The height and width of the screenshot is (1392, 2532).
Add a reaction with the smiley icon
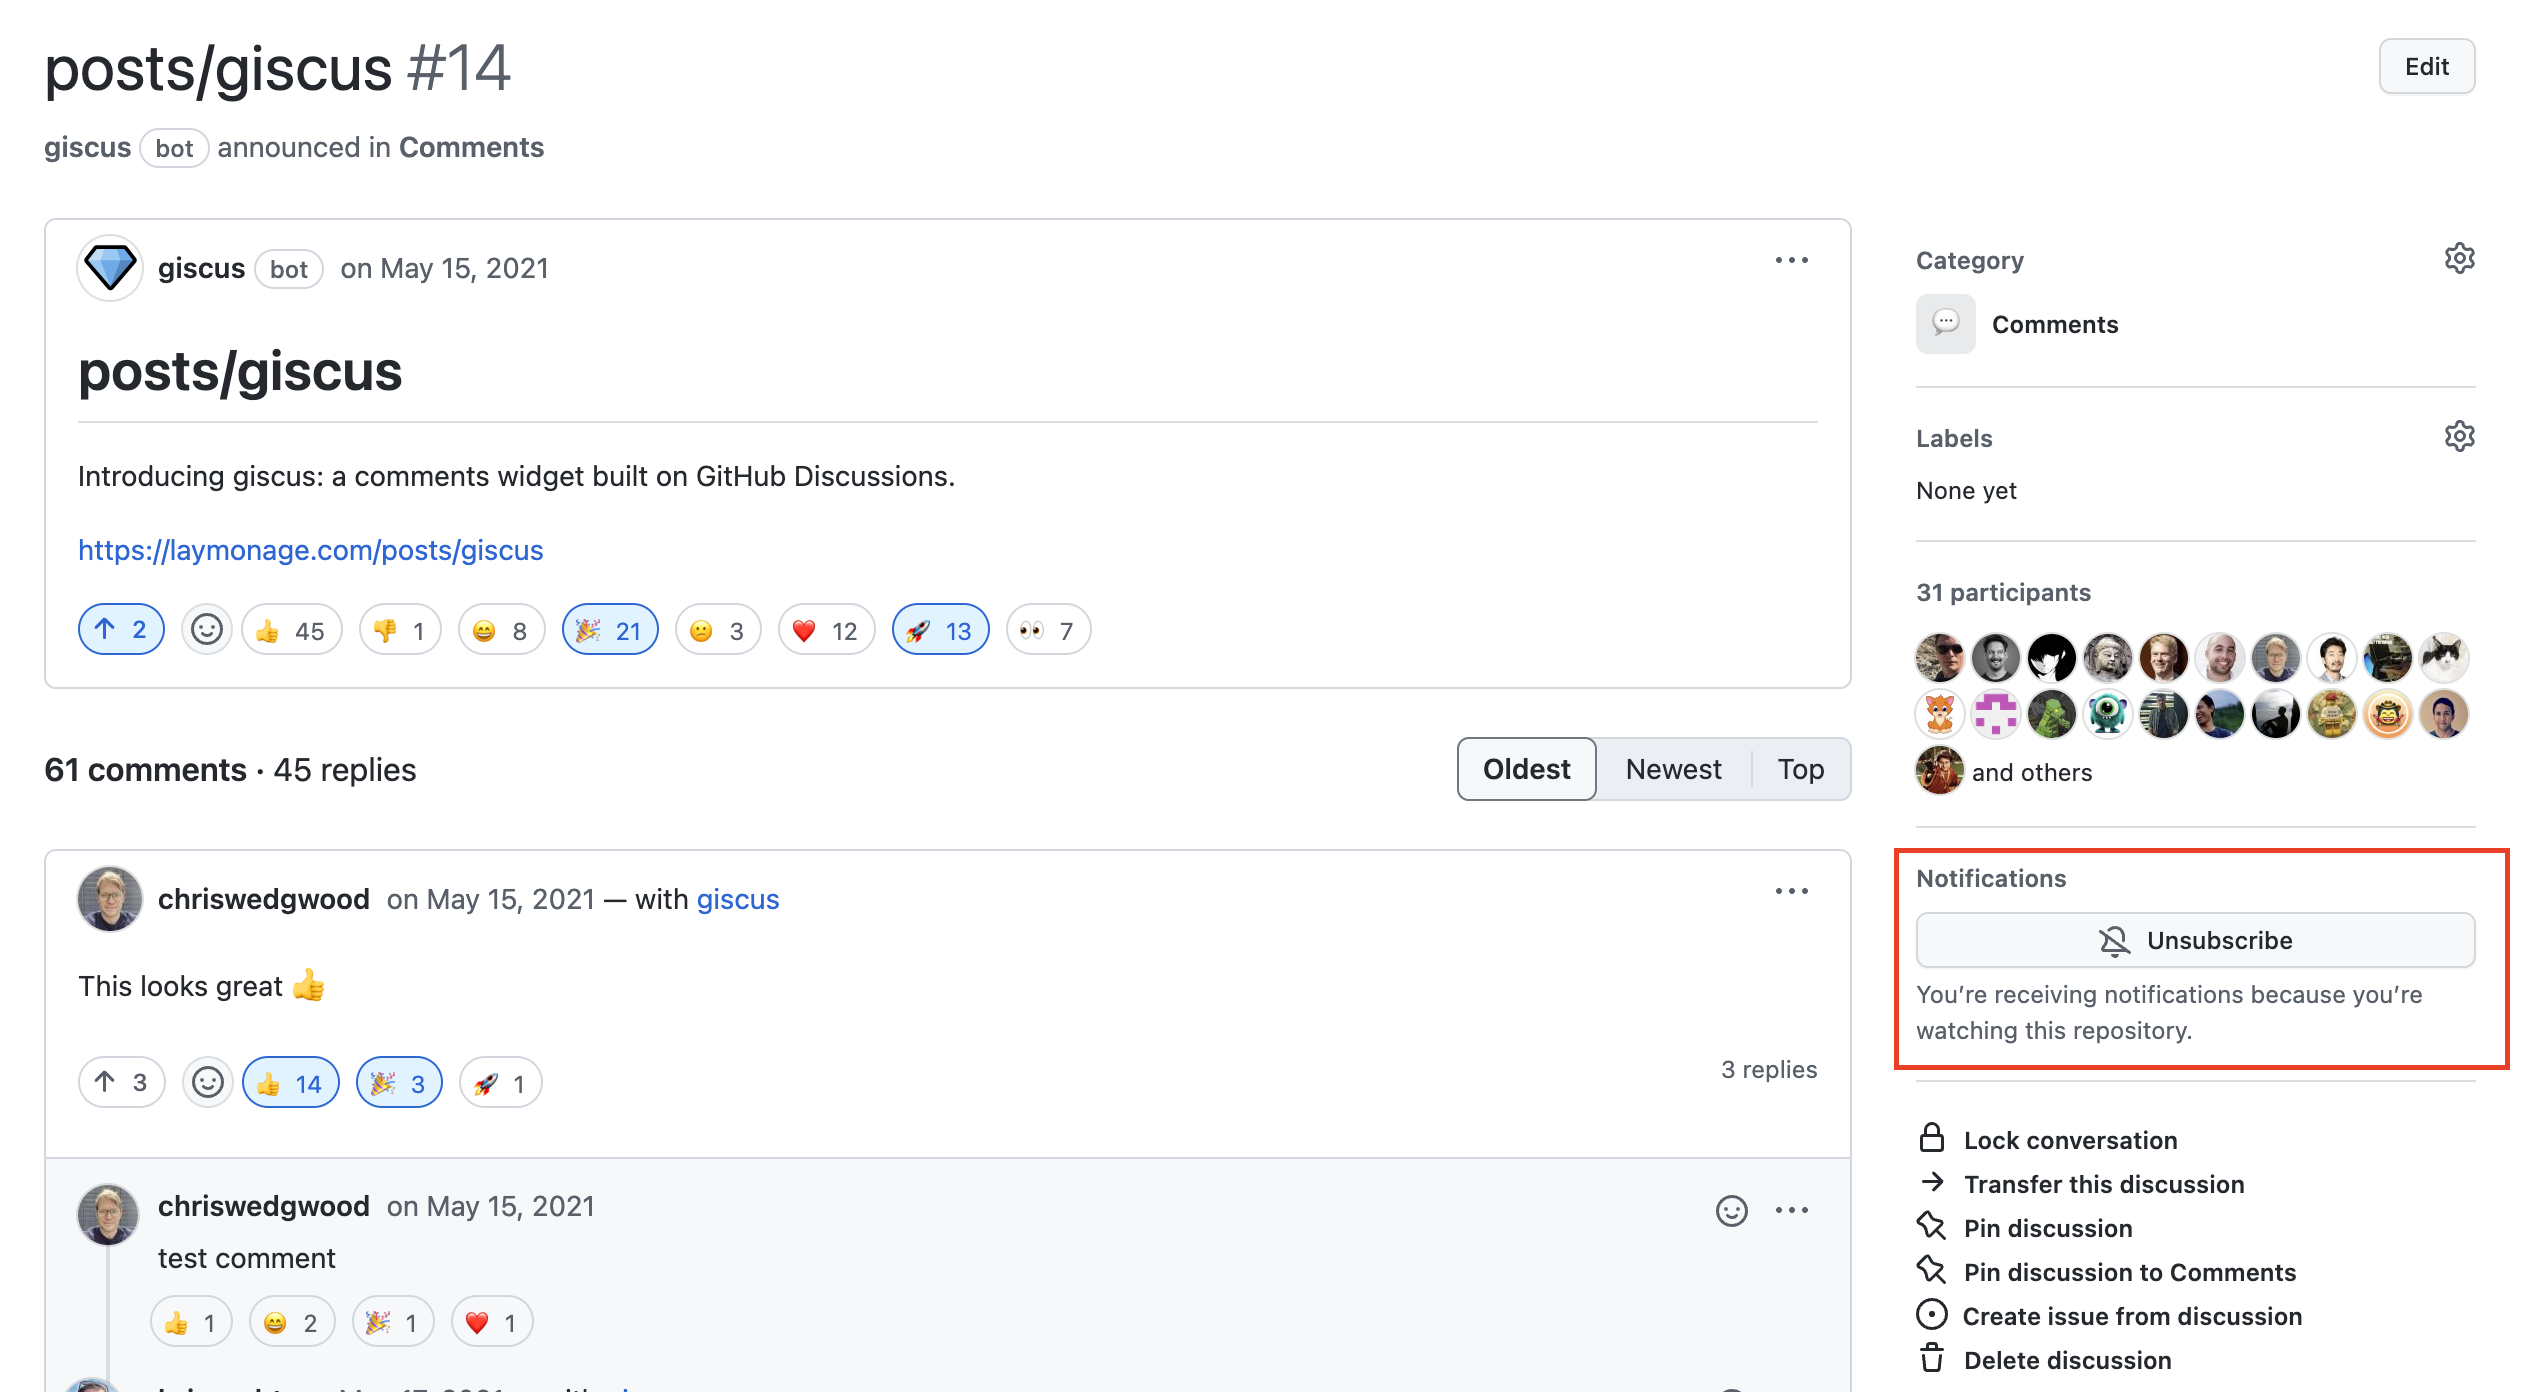pyautogui.click(x=206, y=629)
